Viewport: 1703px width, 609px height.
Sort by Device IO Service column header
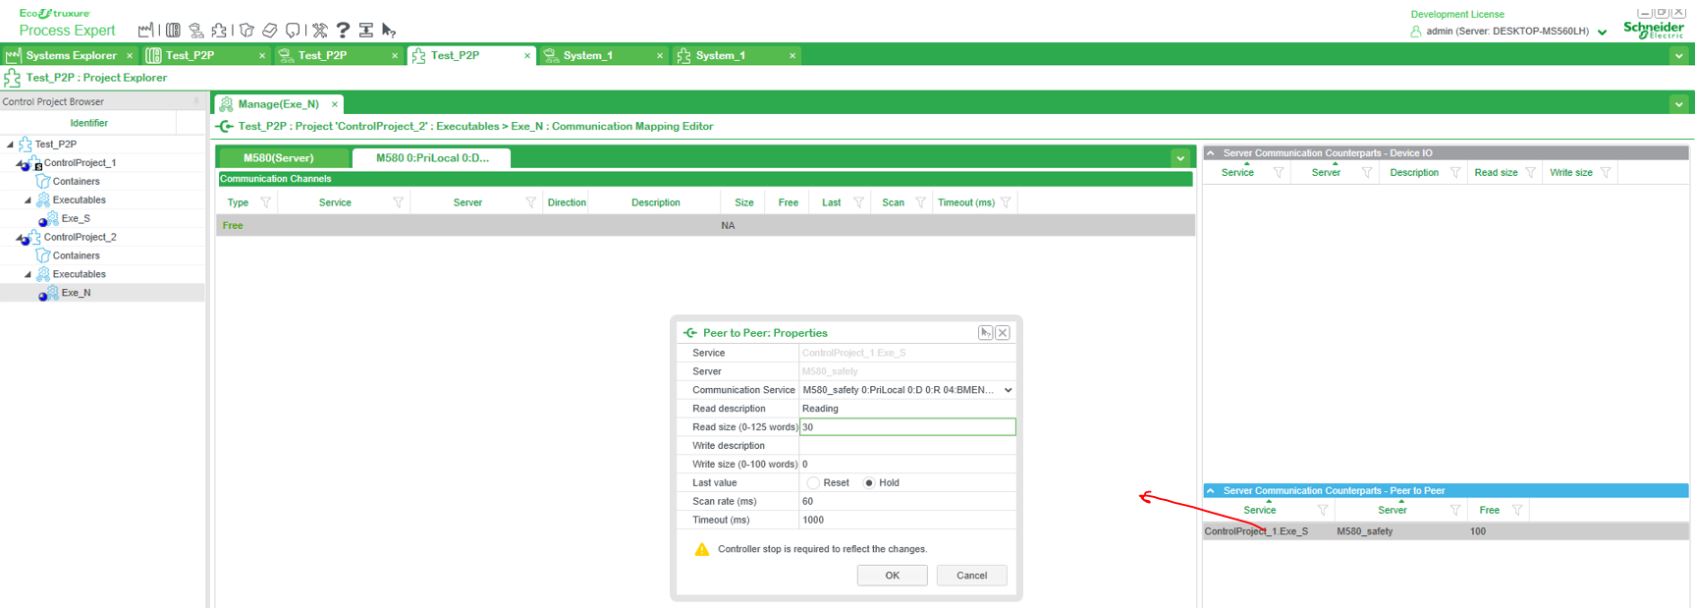point(1237,173)
